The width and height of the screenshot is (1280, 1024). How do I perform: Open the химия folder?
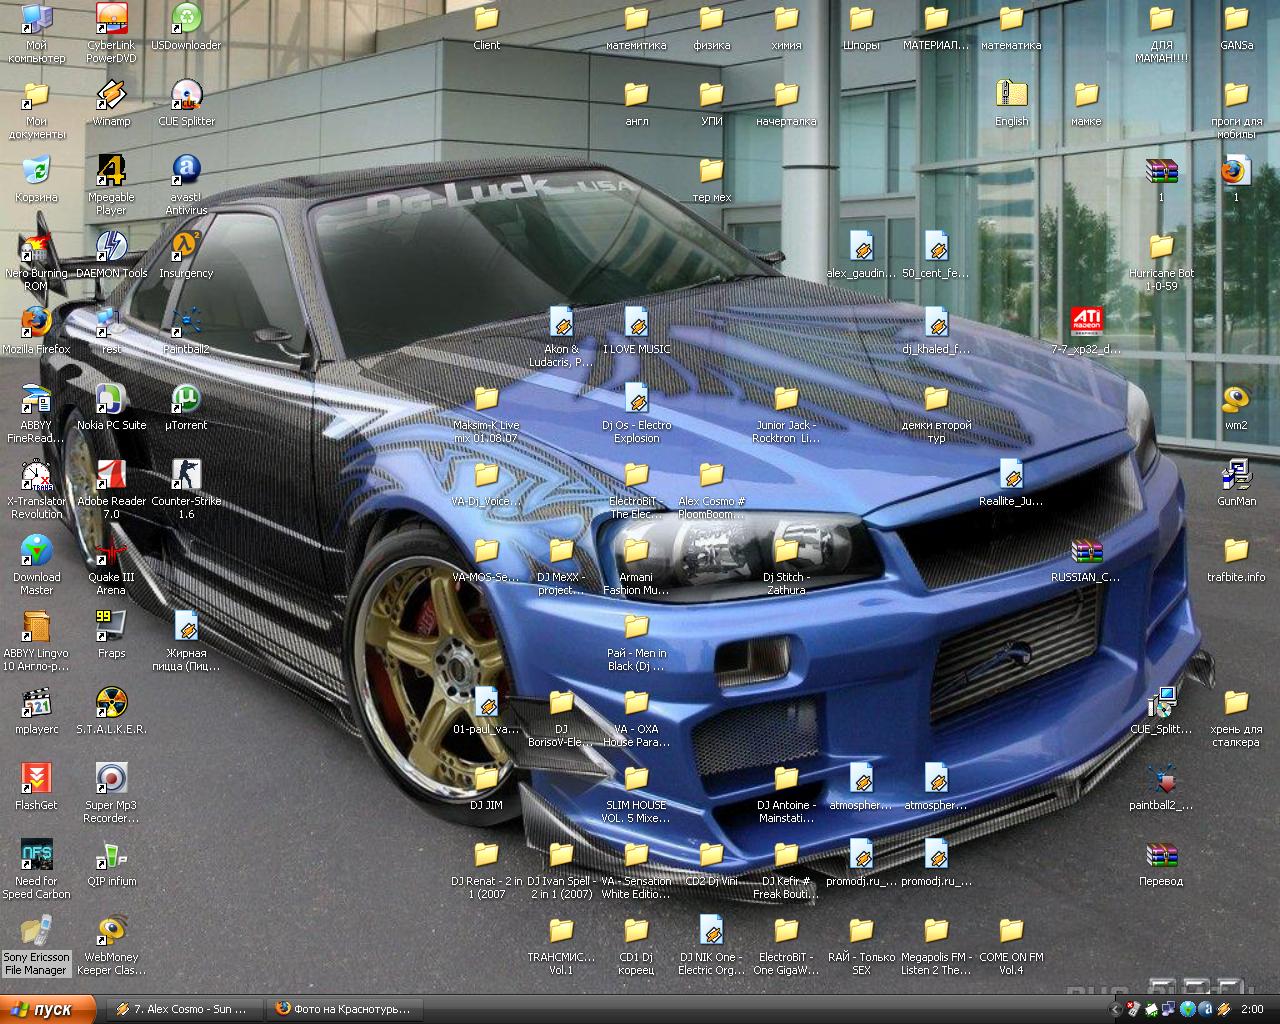coord(786,27)
